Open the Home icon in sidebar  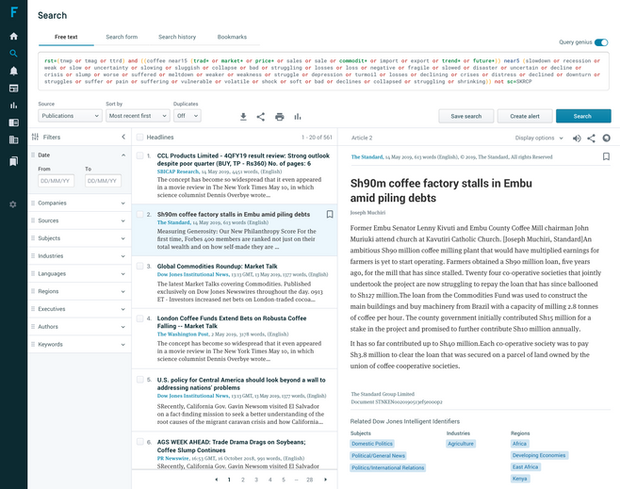[x=13, y=35]
